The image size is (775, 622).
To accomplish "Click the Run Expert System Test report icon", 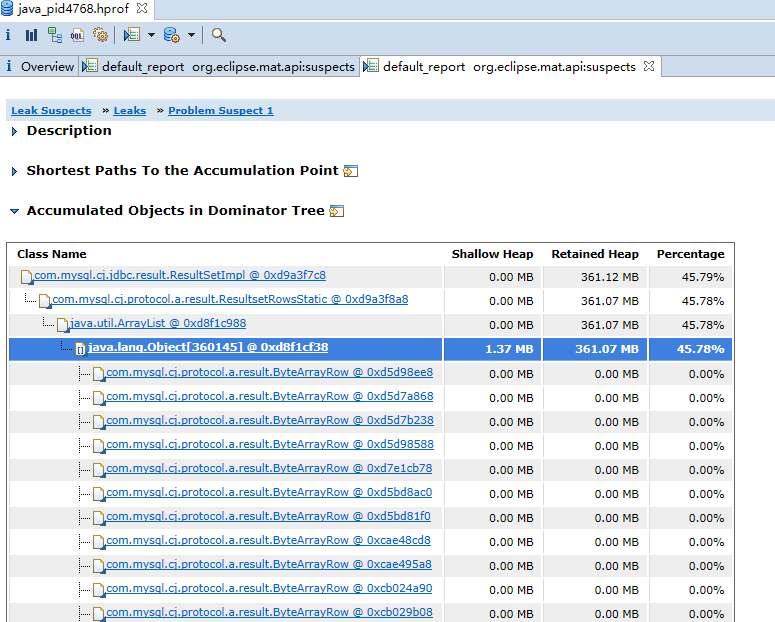I will (132, 35).
